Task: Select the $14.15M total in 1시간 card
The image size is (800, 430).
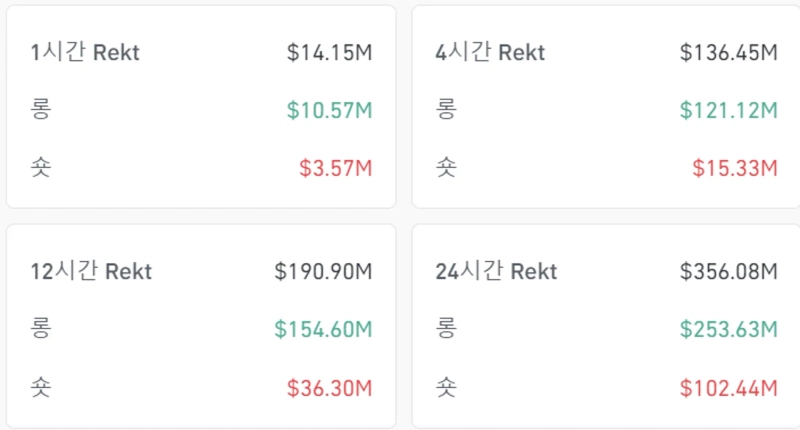Action: pyautogui.click(x=329, y=53)
